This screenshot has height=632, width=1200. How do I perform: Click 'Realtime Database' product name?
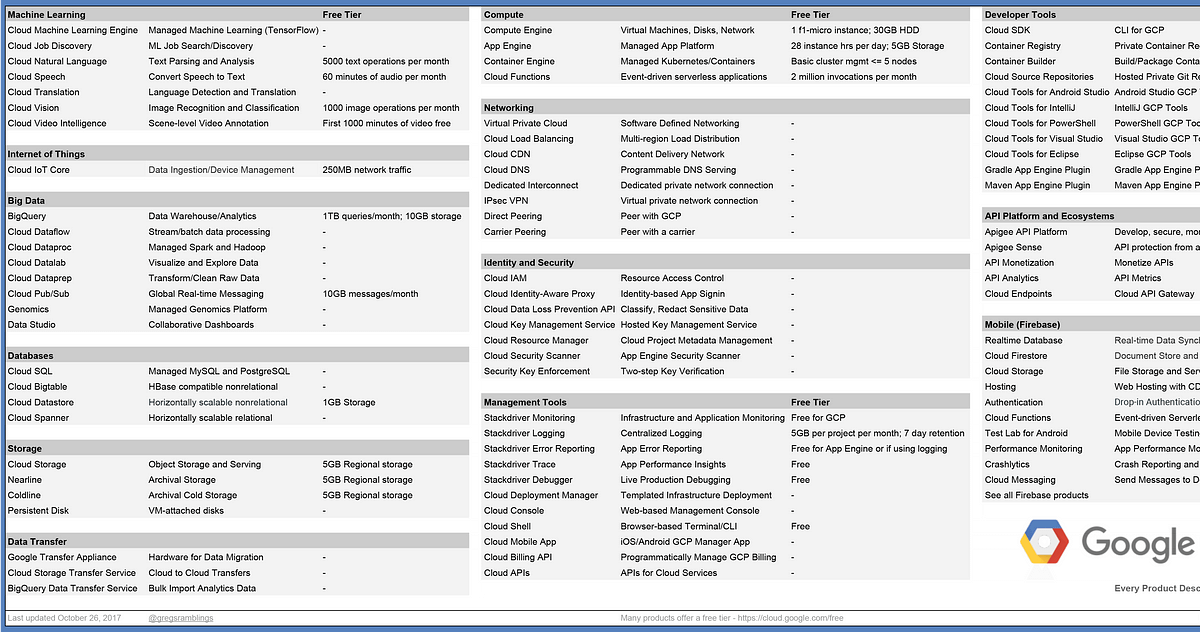pos(1024,341)
